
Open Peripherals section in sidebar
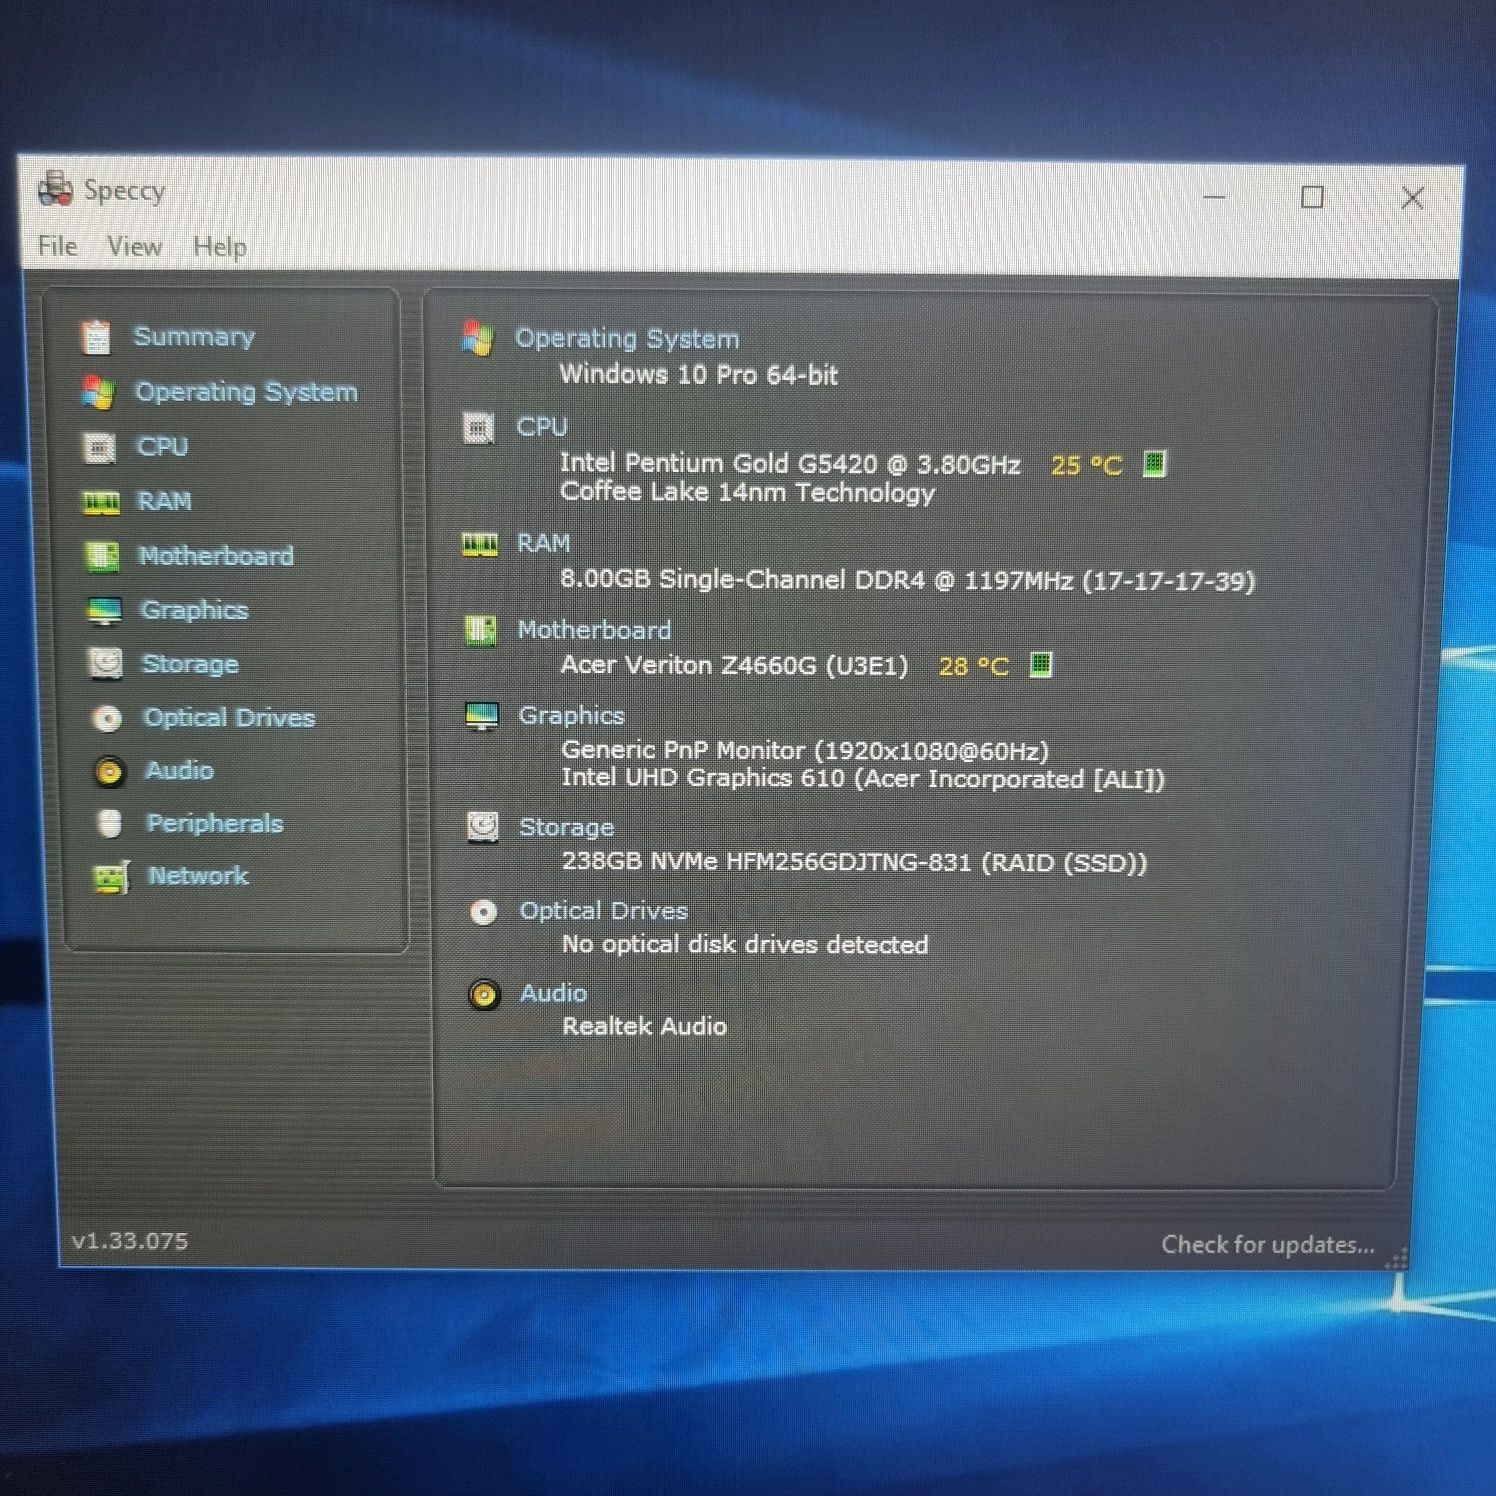tap(215, 823)
